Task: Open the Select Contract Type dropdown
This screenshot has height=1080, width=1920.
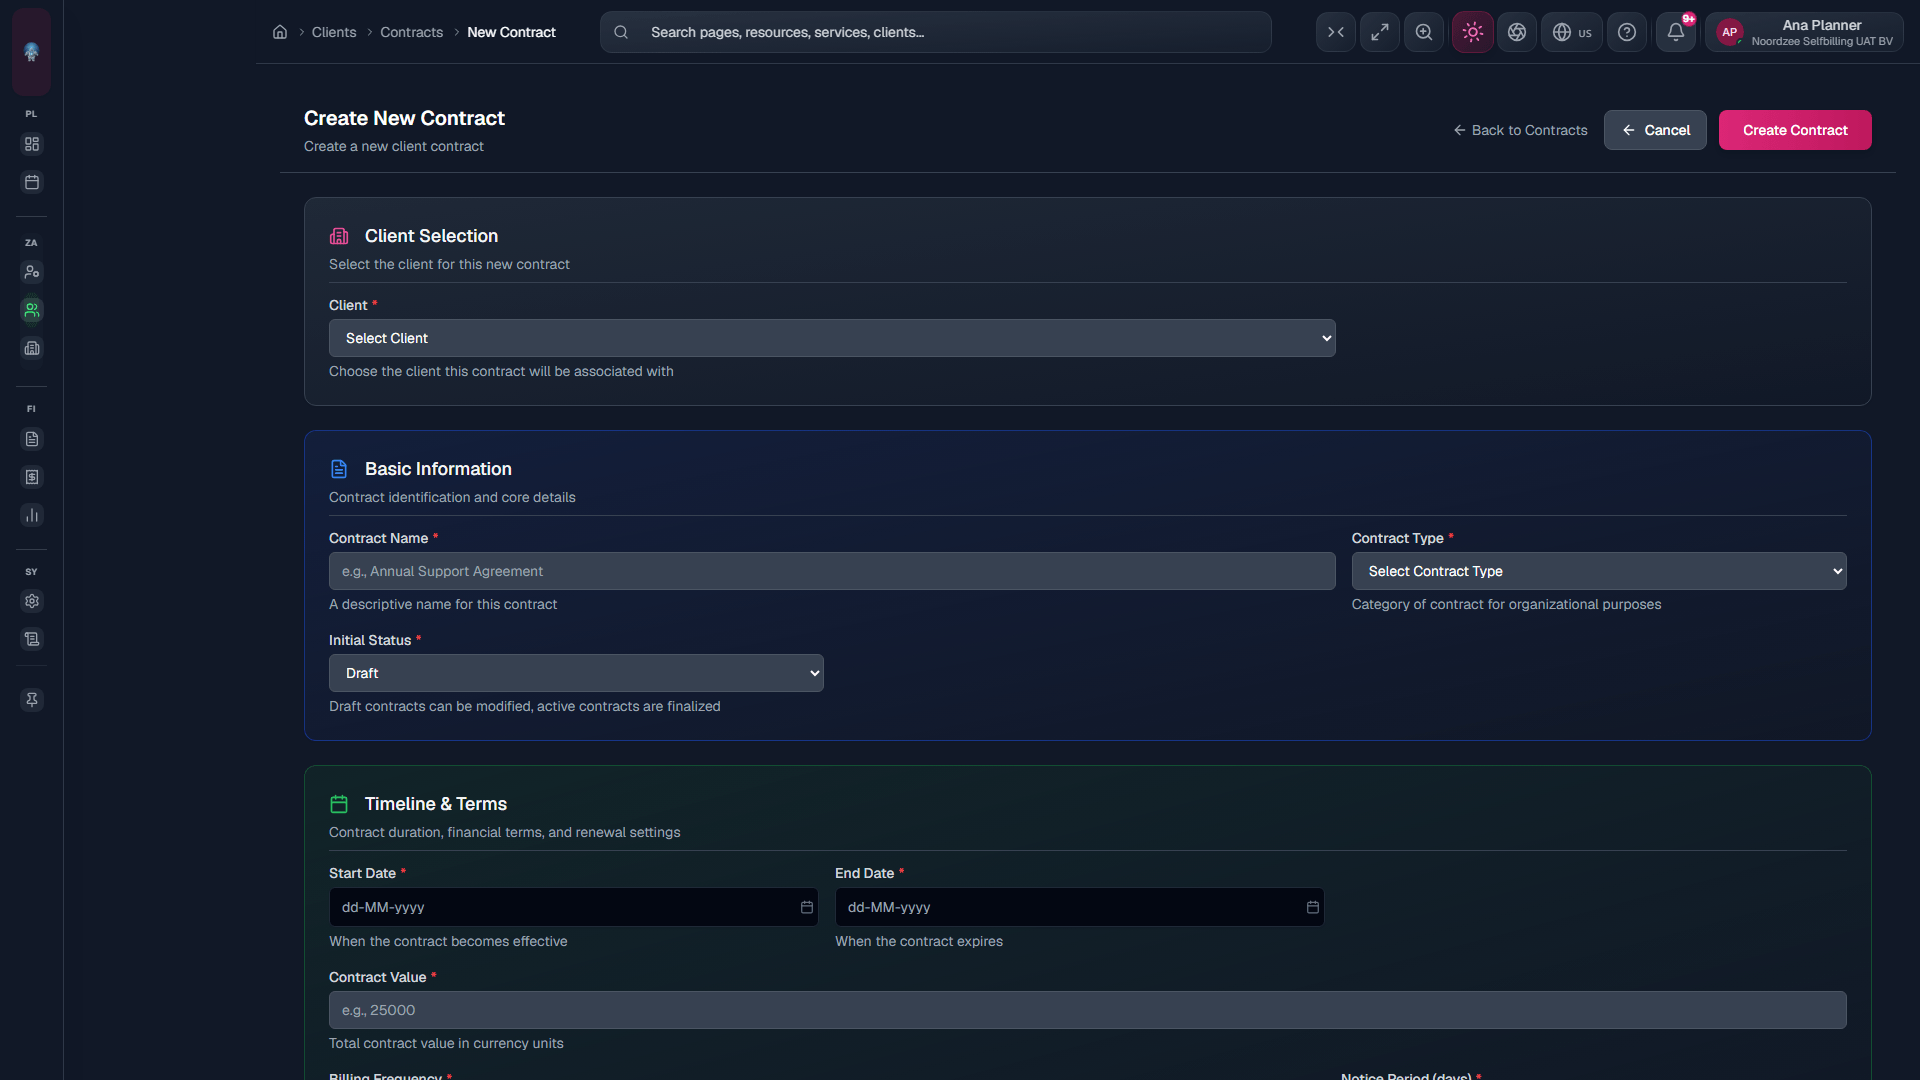Action: (1599, 571)
